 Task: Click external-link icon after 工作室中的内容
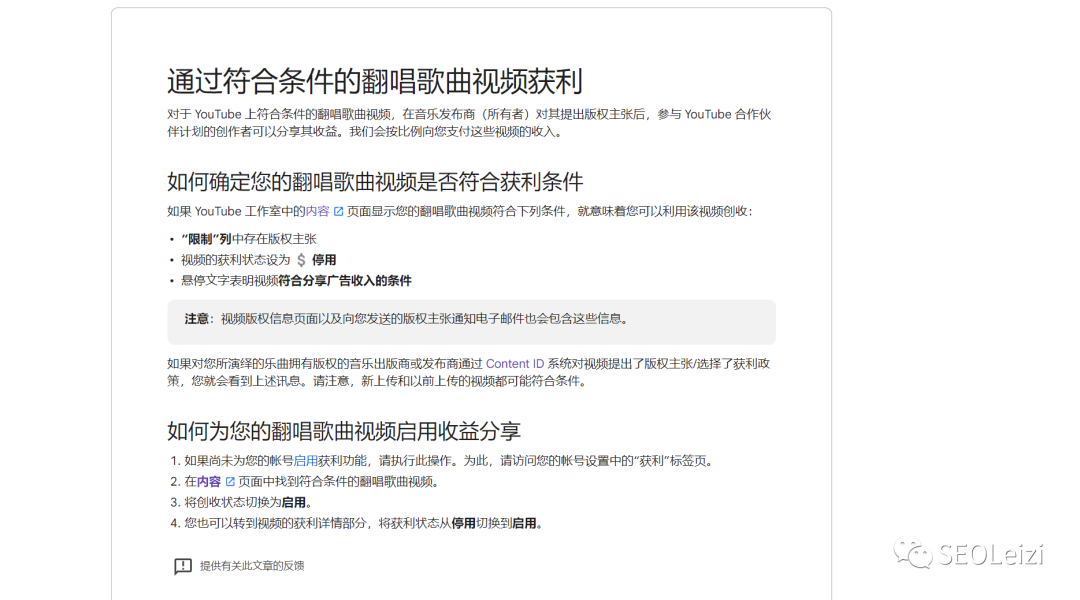coord(338,211)
